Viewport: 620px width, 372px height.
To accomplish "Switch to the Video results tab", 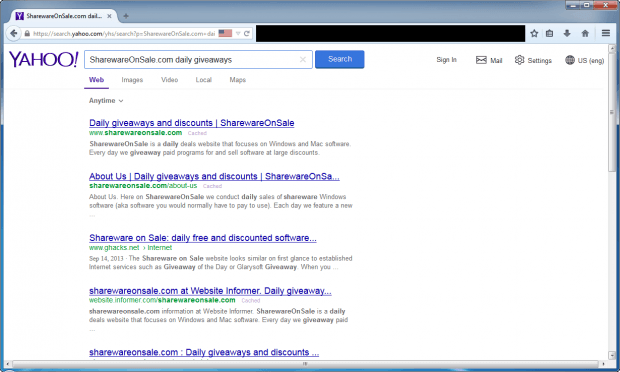I will point(170,80).
